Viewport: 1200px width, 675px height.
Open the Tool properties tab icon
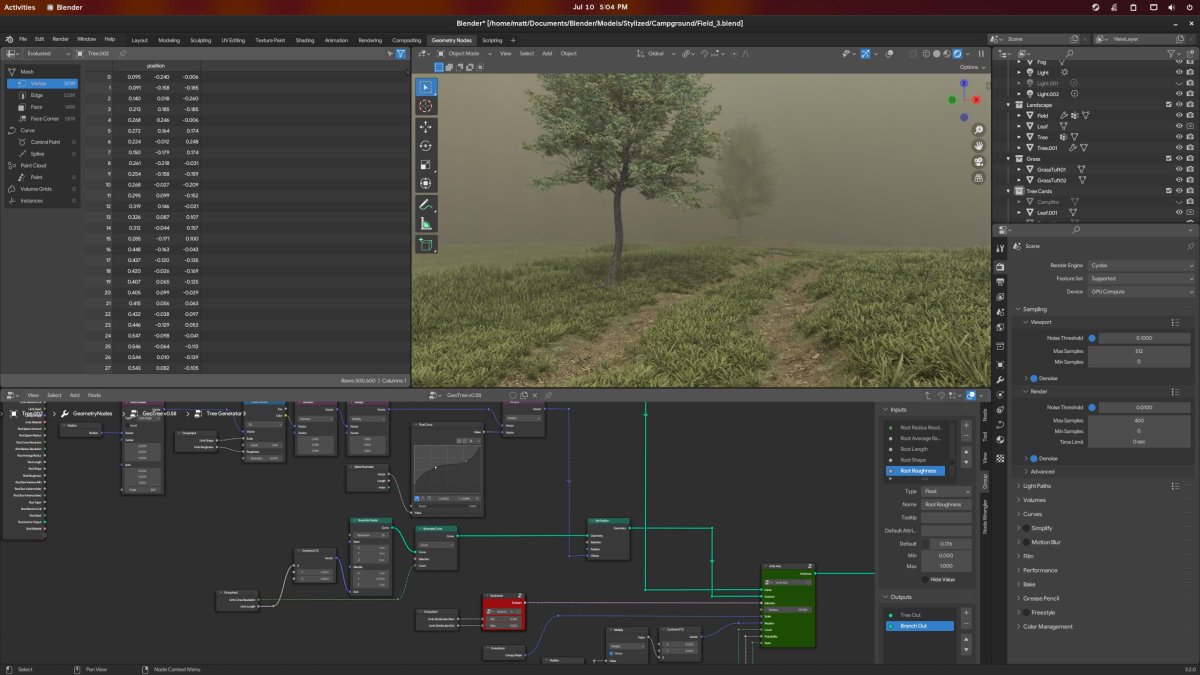(1000, 248)
